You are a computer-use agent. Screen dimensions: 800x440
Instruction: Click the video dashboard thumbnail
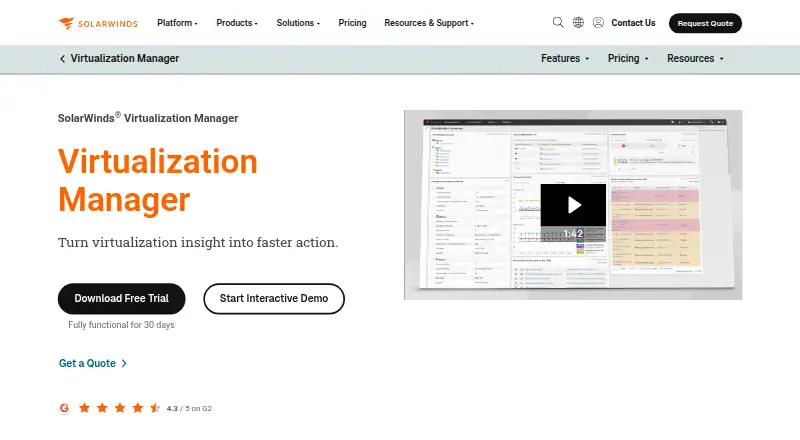coord(573,205)
